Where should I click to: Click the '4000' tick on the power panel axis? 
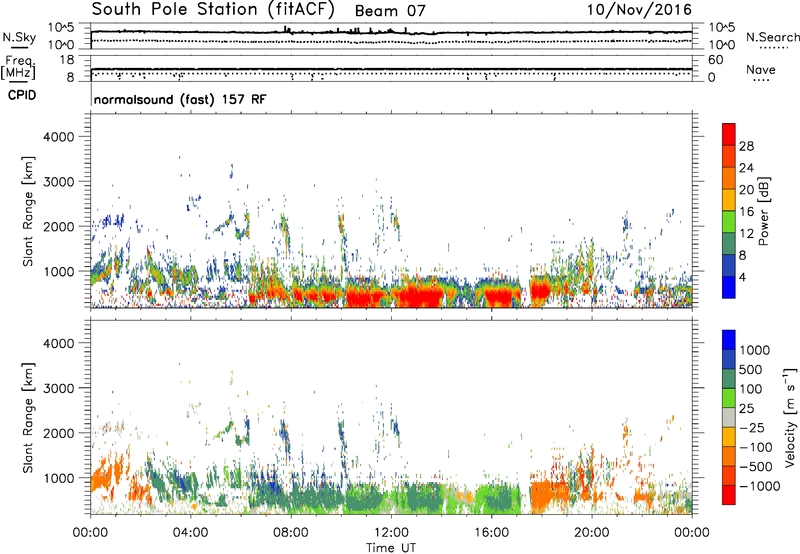(x=58, y=137)
